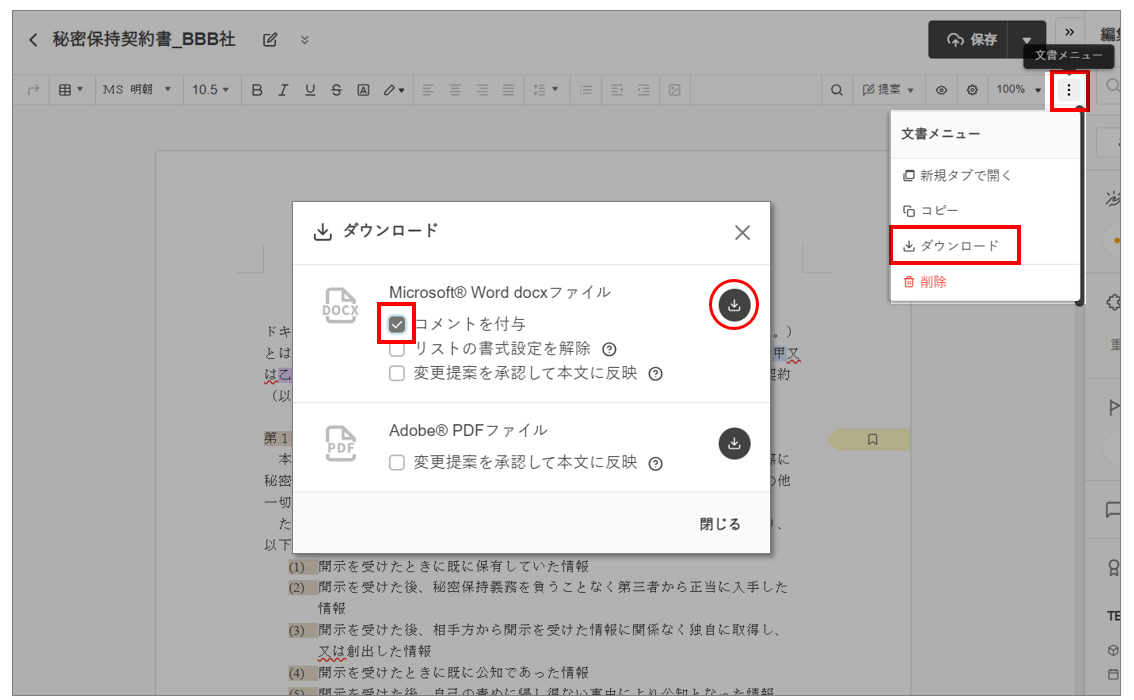Click the edit title pencil icon
The width and height of the screenshot is (1134, 700).
point(269,40)
